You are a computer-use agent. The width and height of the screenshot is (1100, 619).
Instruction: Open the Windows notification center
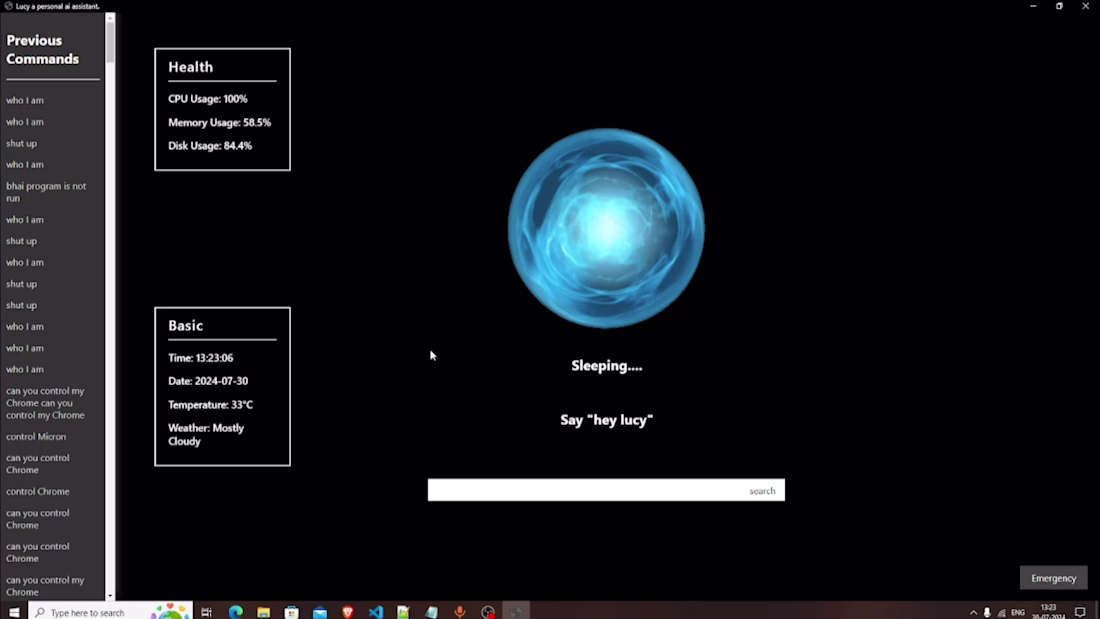click(x=1080, y=613)
